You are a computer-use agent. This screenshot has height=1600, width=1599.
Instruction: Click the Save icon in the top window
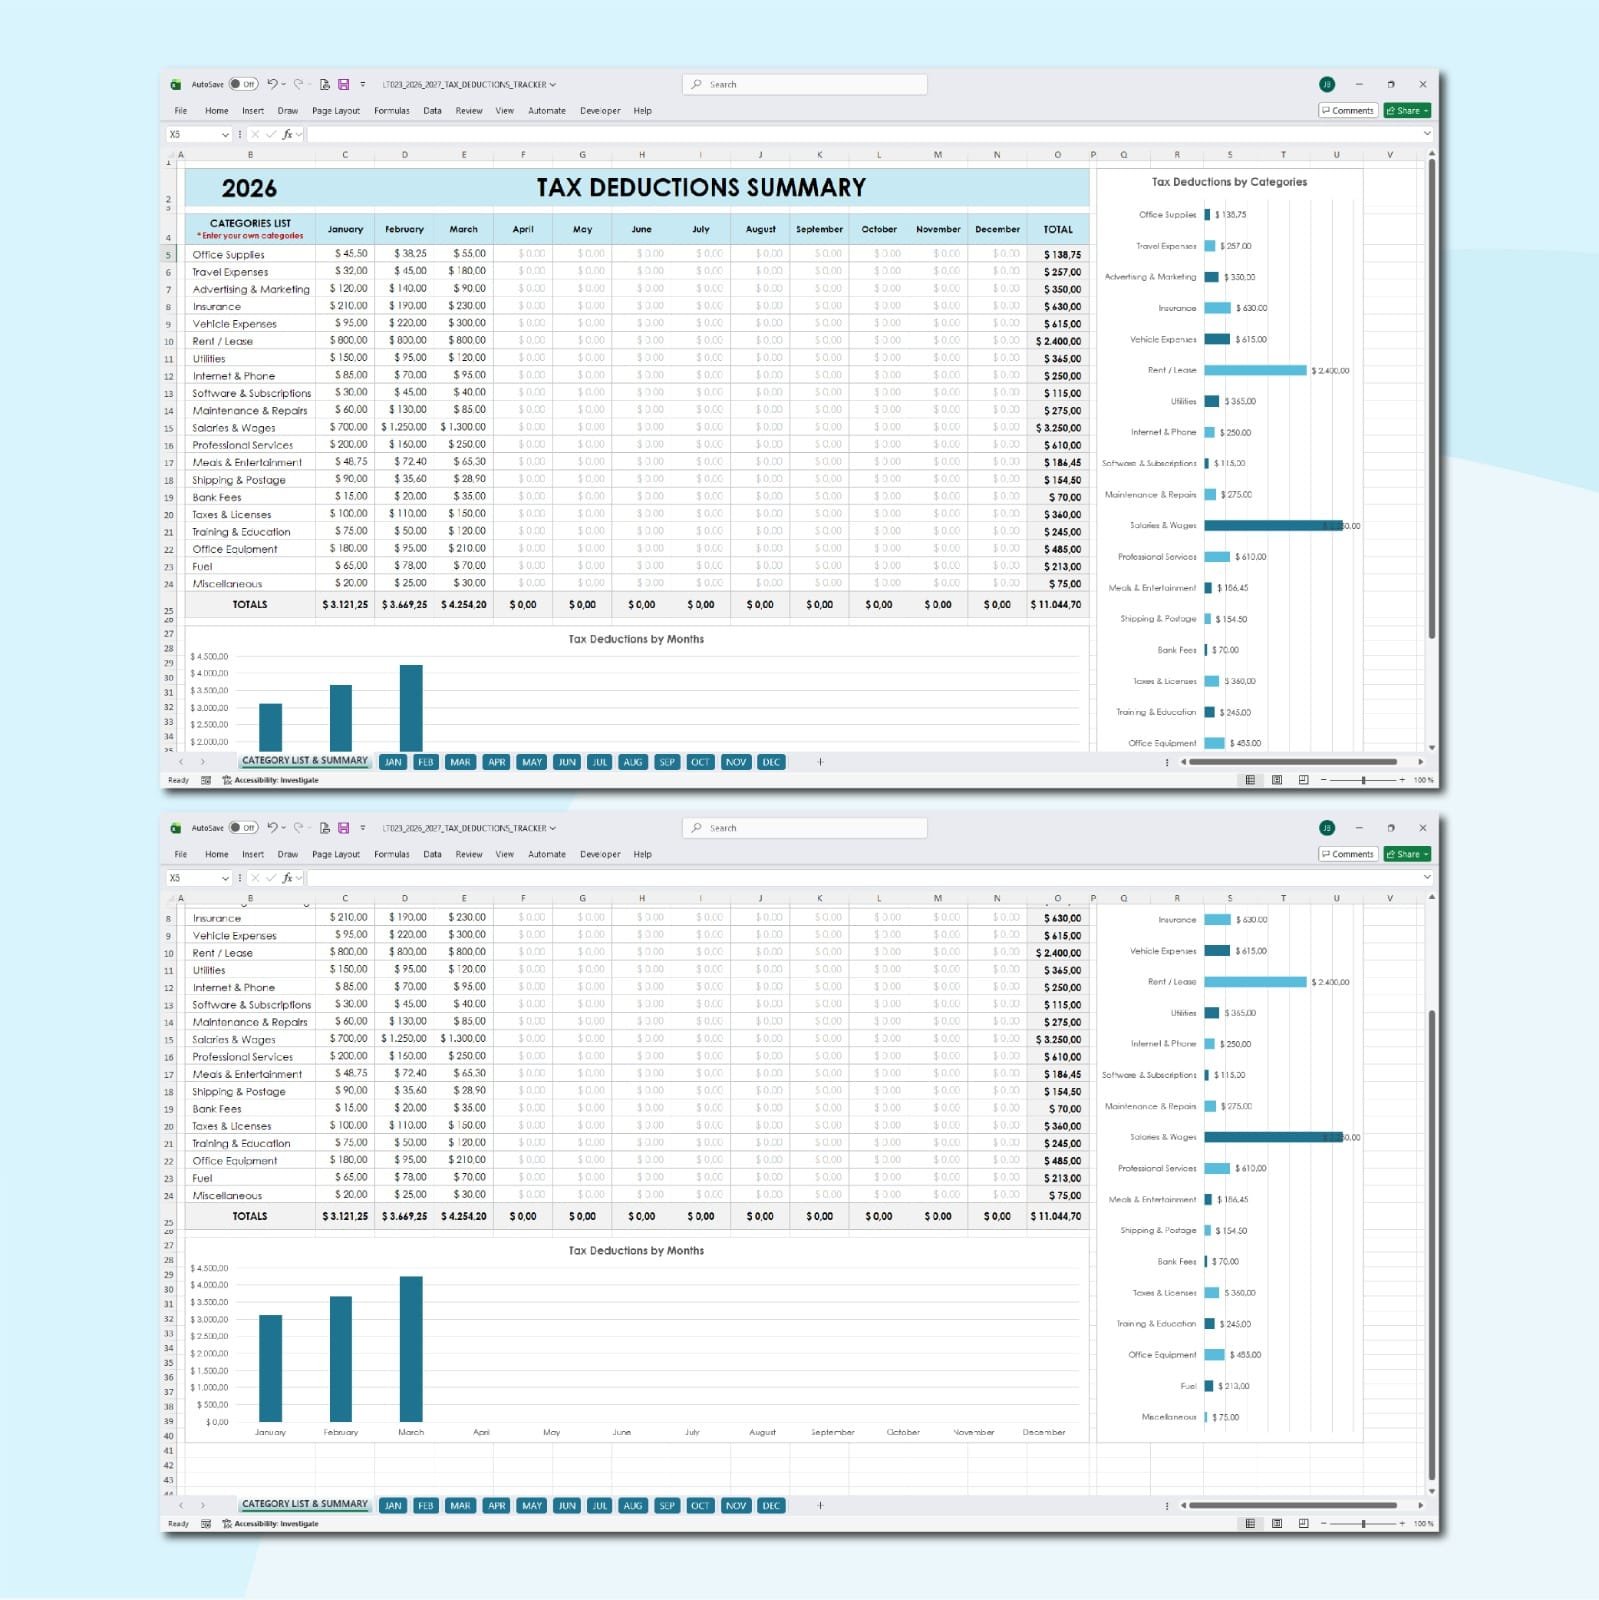point(343,85)
